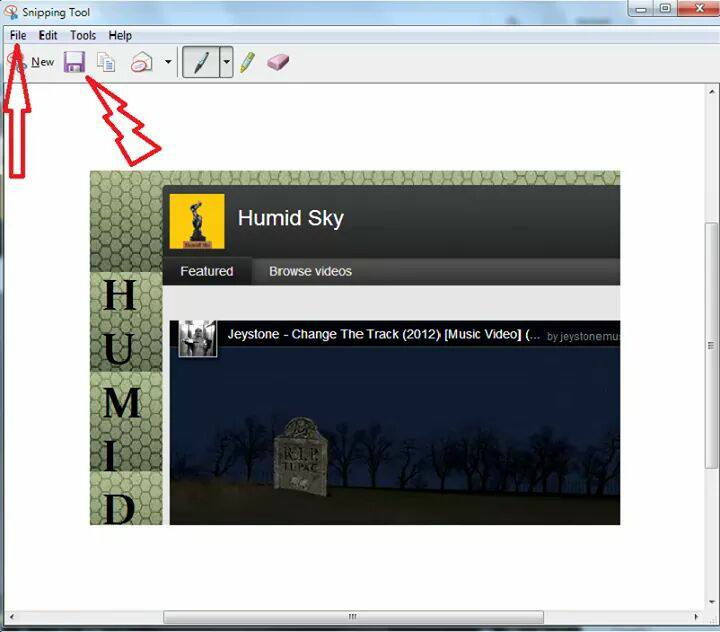Switch to the Featured tab
Screen dimensions: 720x632
coord(206,271)
